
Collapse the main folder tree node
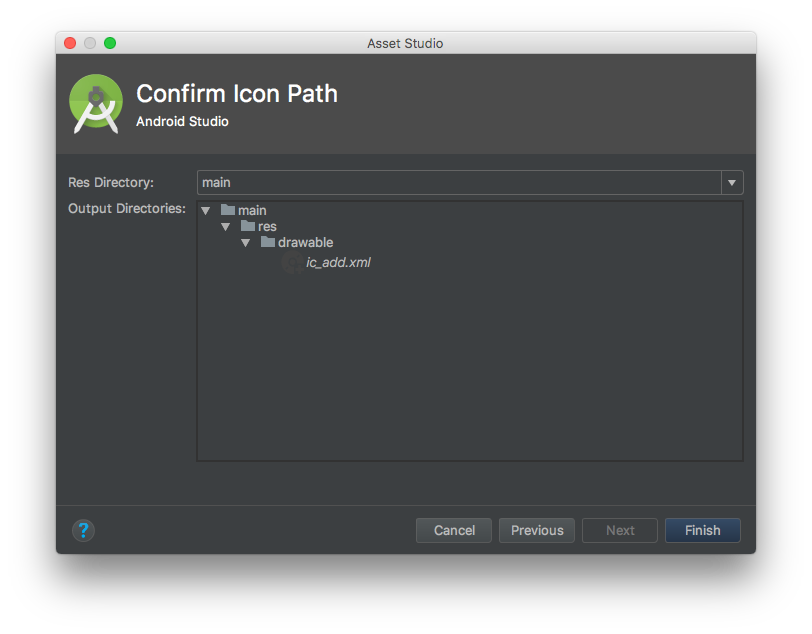point(206,210)
